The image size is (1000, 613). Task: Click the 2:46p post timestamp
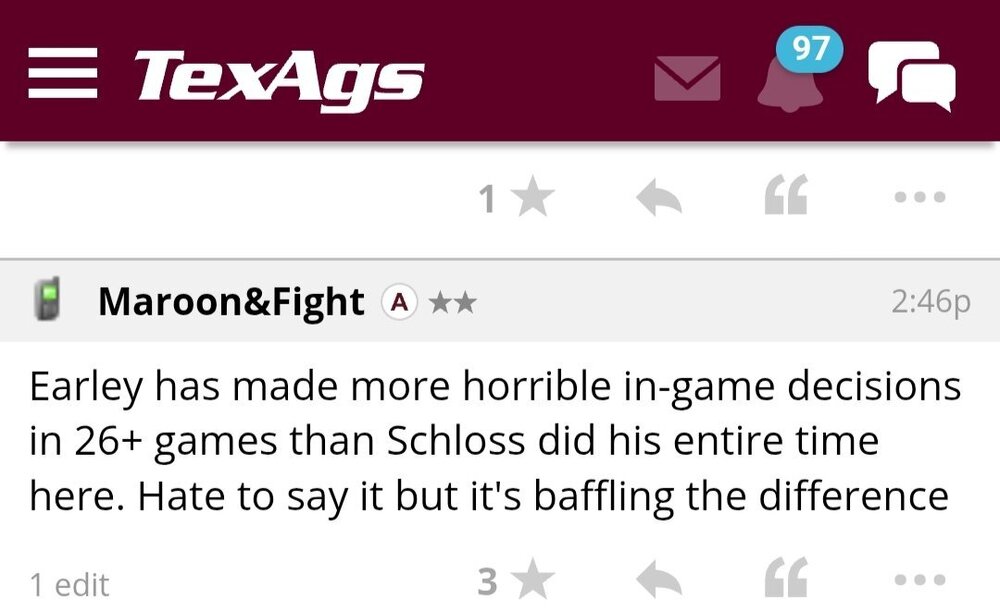930,301
